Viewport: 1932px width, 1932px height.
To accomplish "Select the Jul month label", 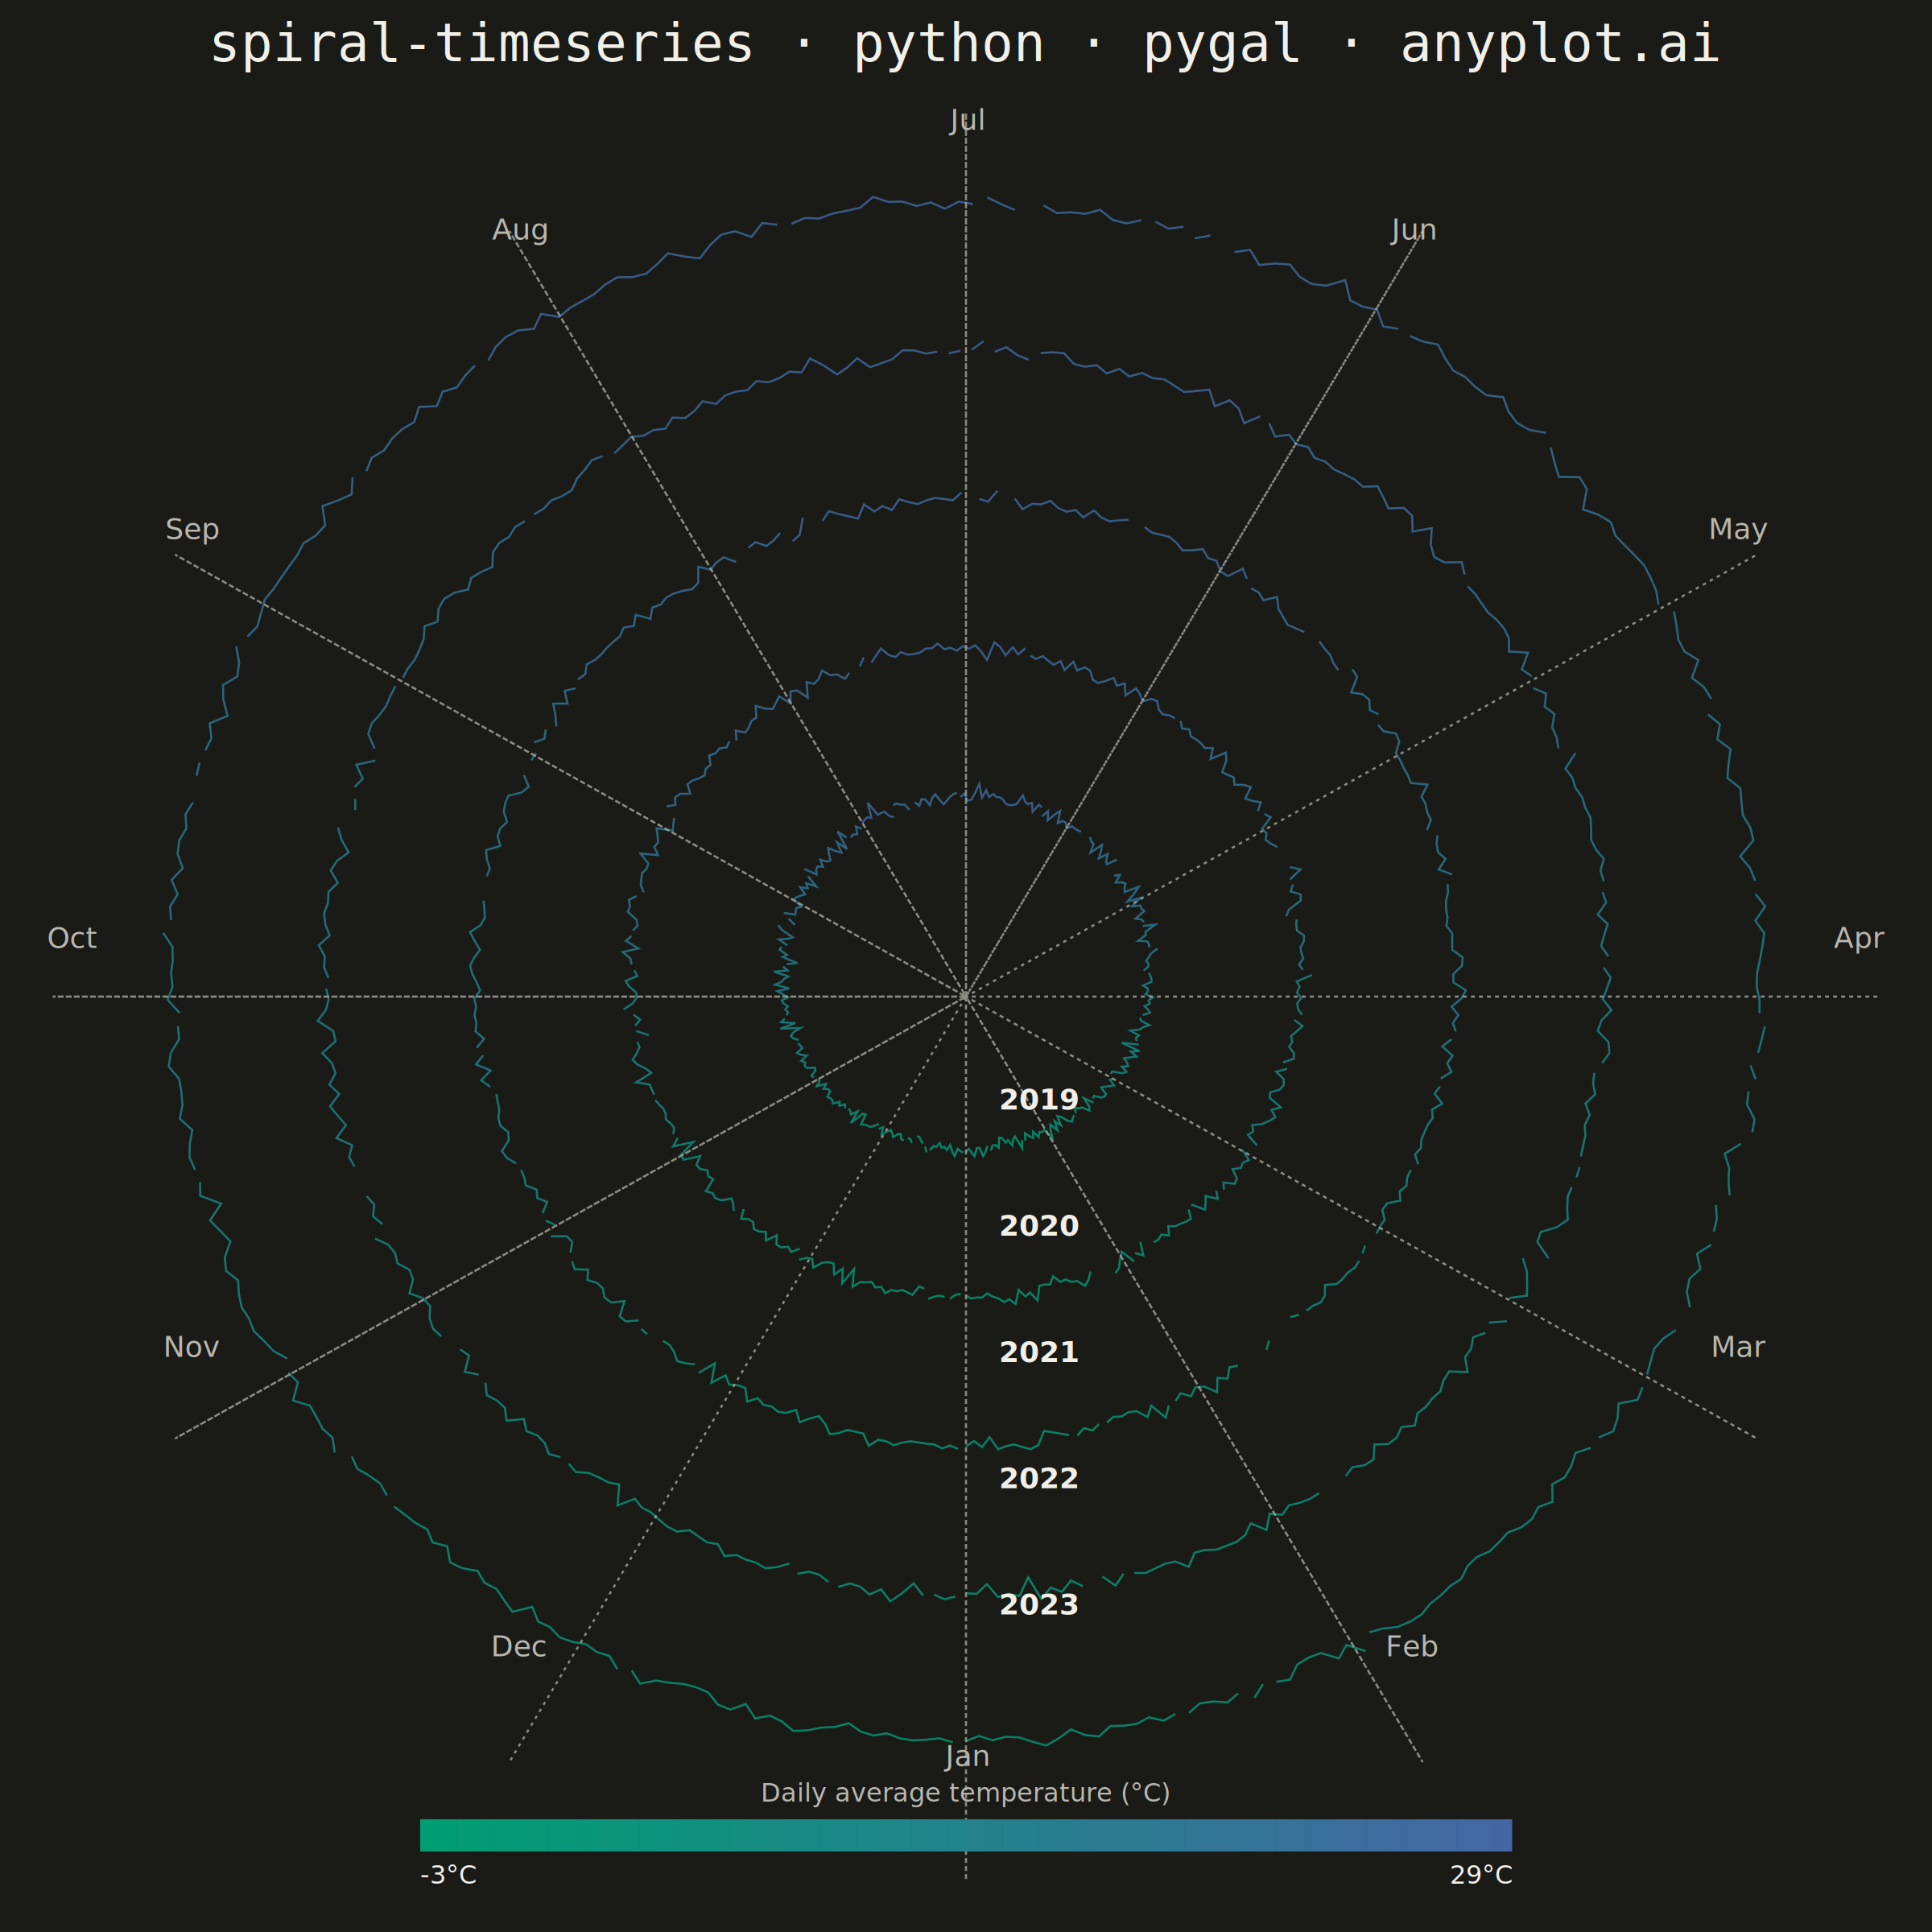I will point(967,120).
